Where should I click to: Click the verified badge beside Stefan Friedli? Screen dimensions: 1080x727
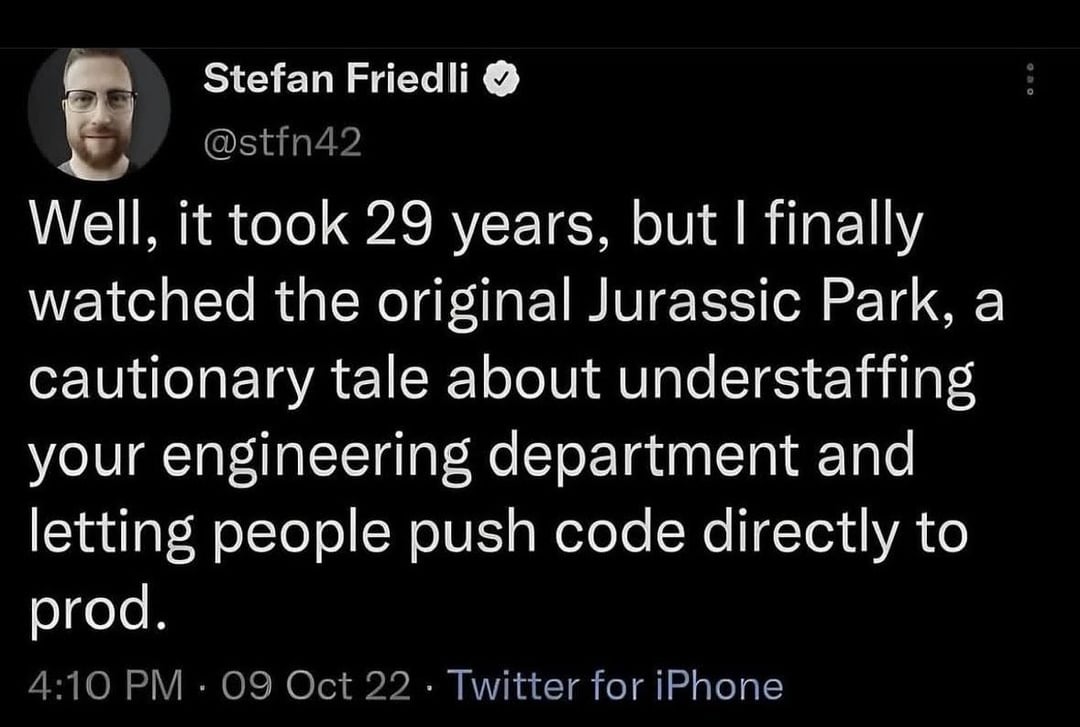498,78
